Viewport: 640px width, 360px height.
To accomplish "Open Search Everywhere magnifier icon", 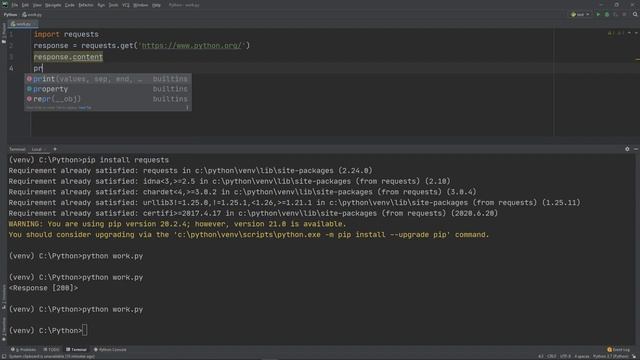I will tap(635, 14).
